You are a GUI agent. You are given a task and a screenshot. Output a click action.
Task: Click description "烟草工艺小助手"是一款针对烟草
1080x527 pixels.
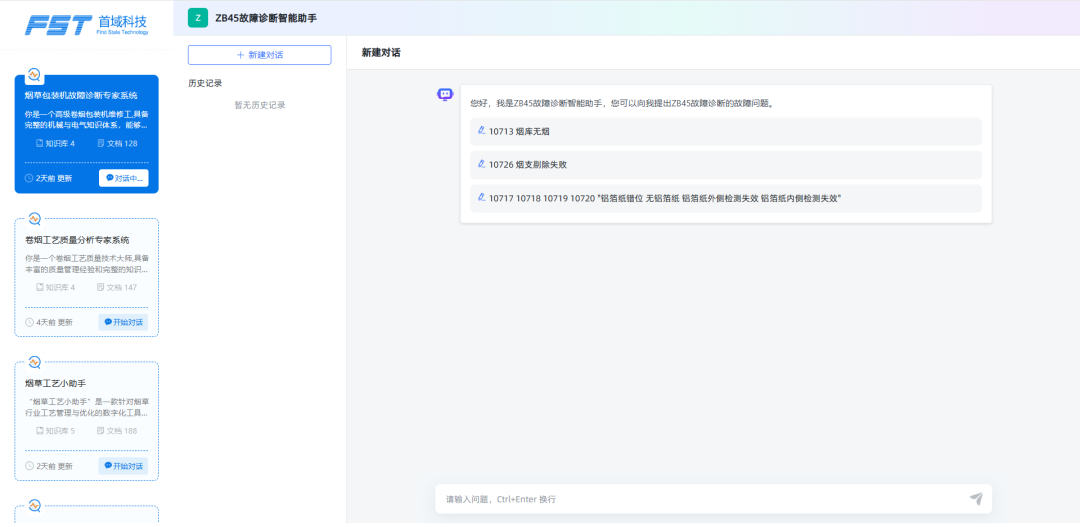coord(87,407)
